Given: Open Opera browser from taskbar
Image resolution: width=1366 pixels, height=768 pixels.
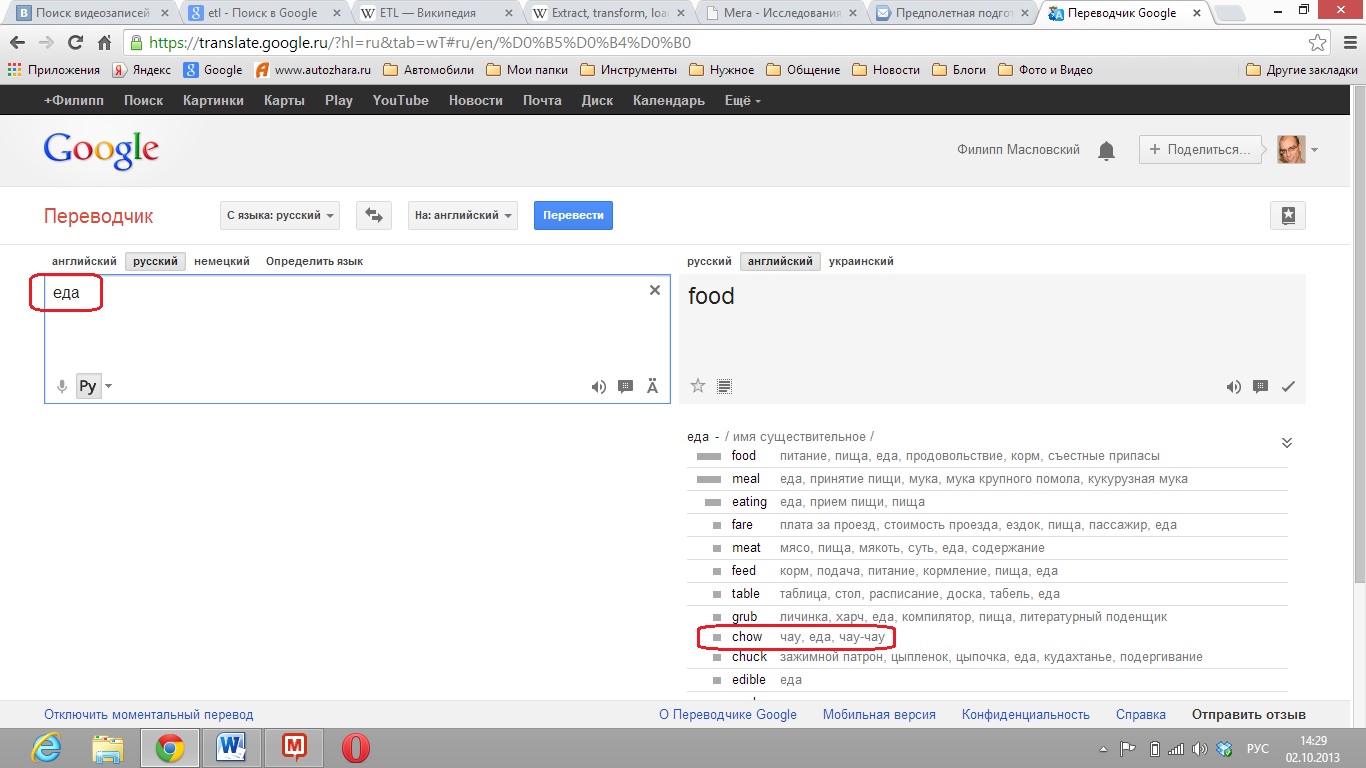Looking at the screenshot, I should click(355, 748).
